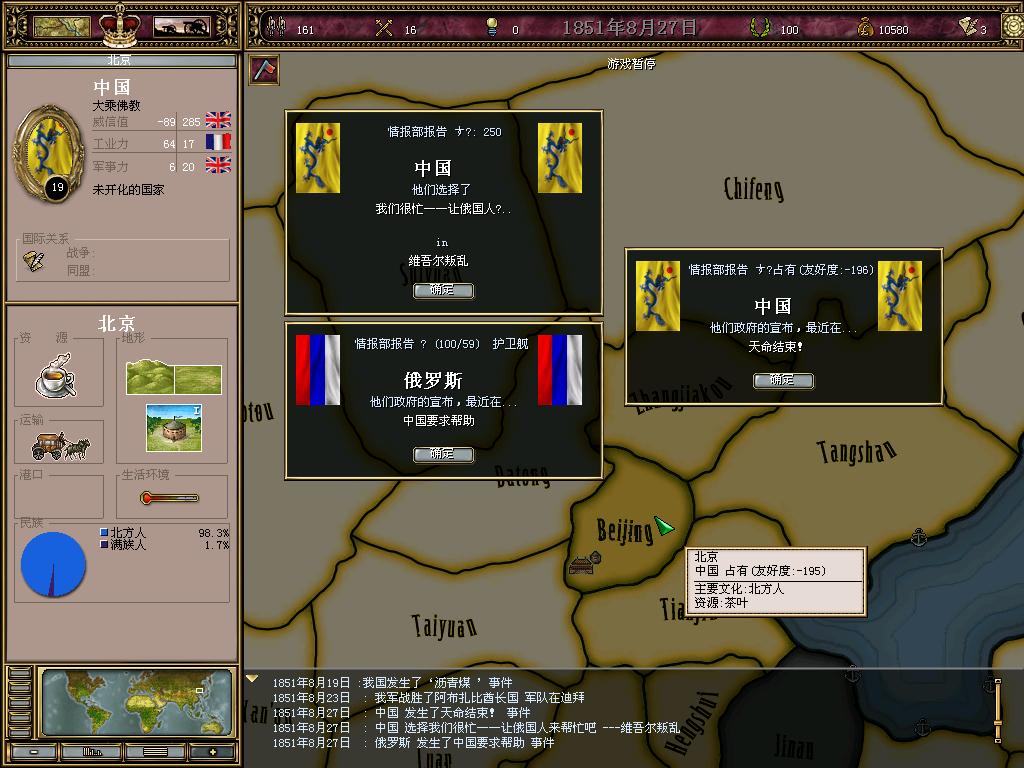Click the 满族人 dark legend square
1024x768 pixels.
104,543
